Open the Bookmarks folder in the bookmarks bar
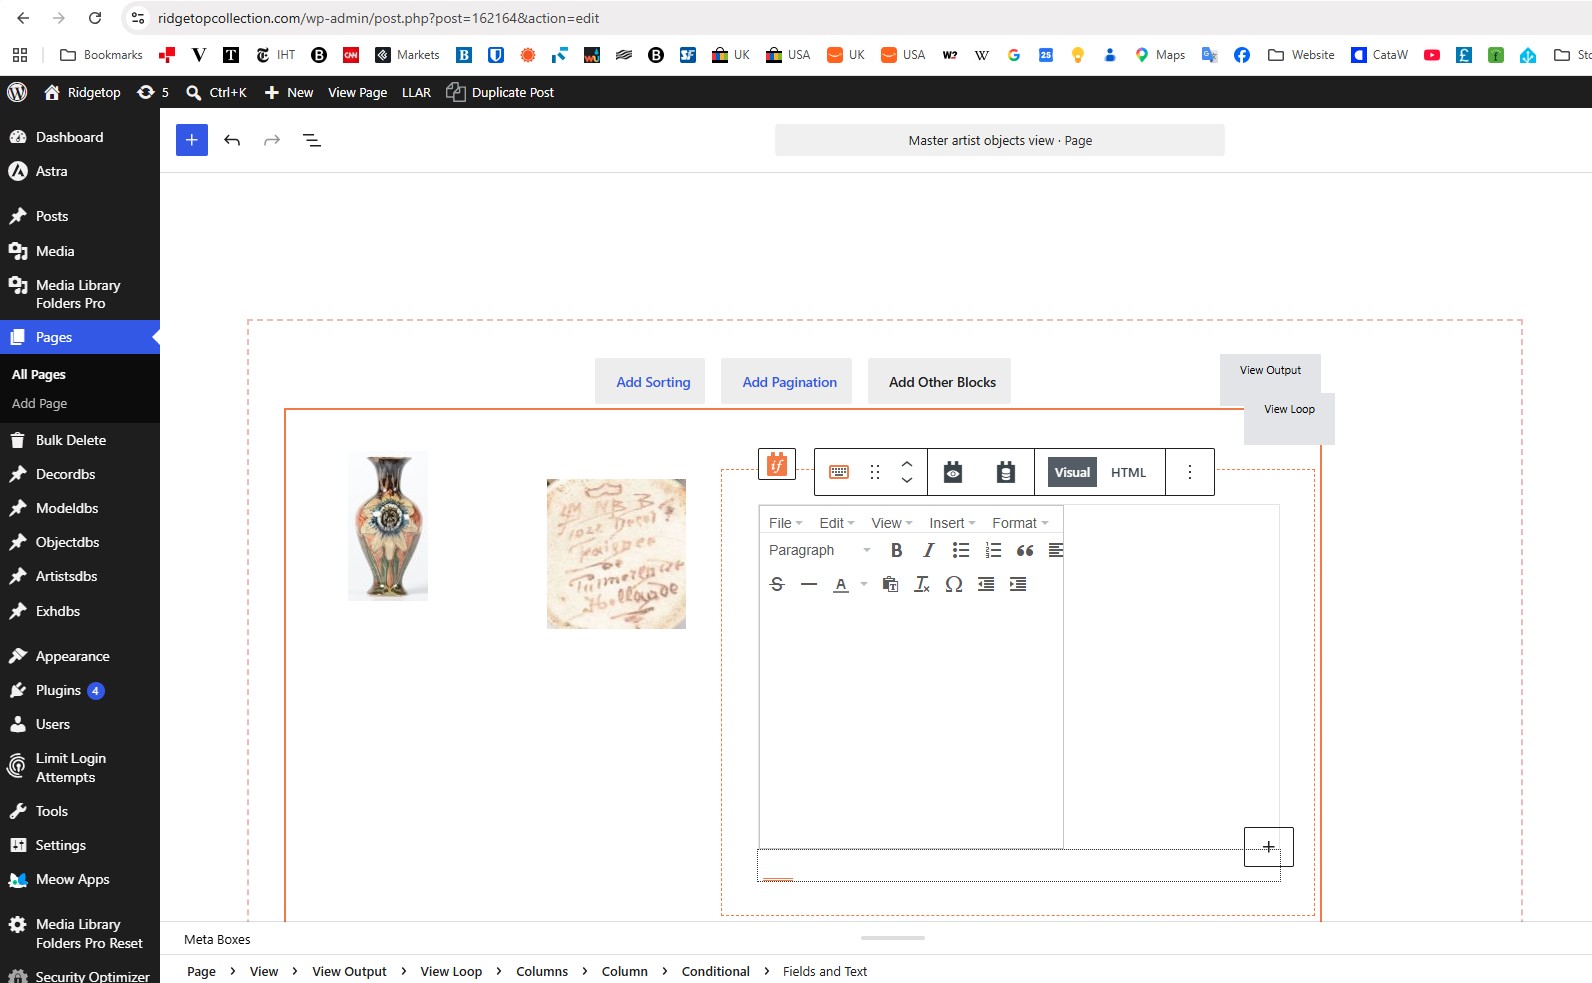Screen dimensions: 1592x983 click(x=101, y=55)
